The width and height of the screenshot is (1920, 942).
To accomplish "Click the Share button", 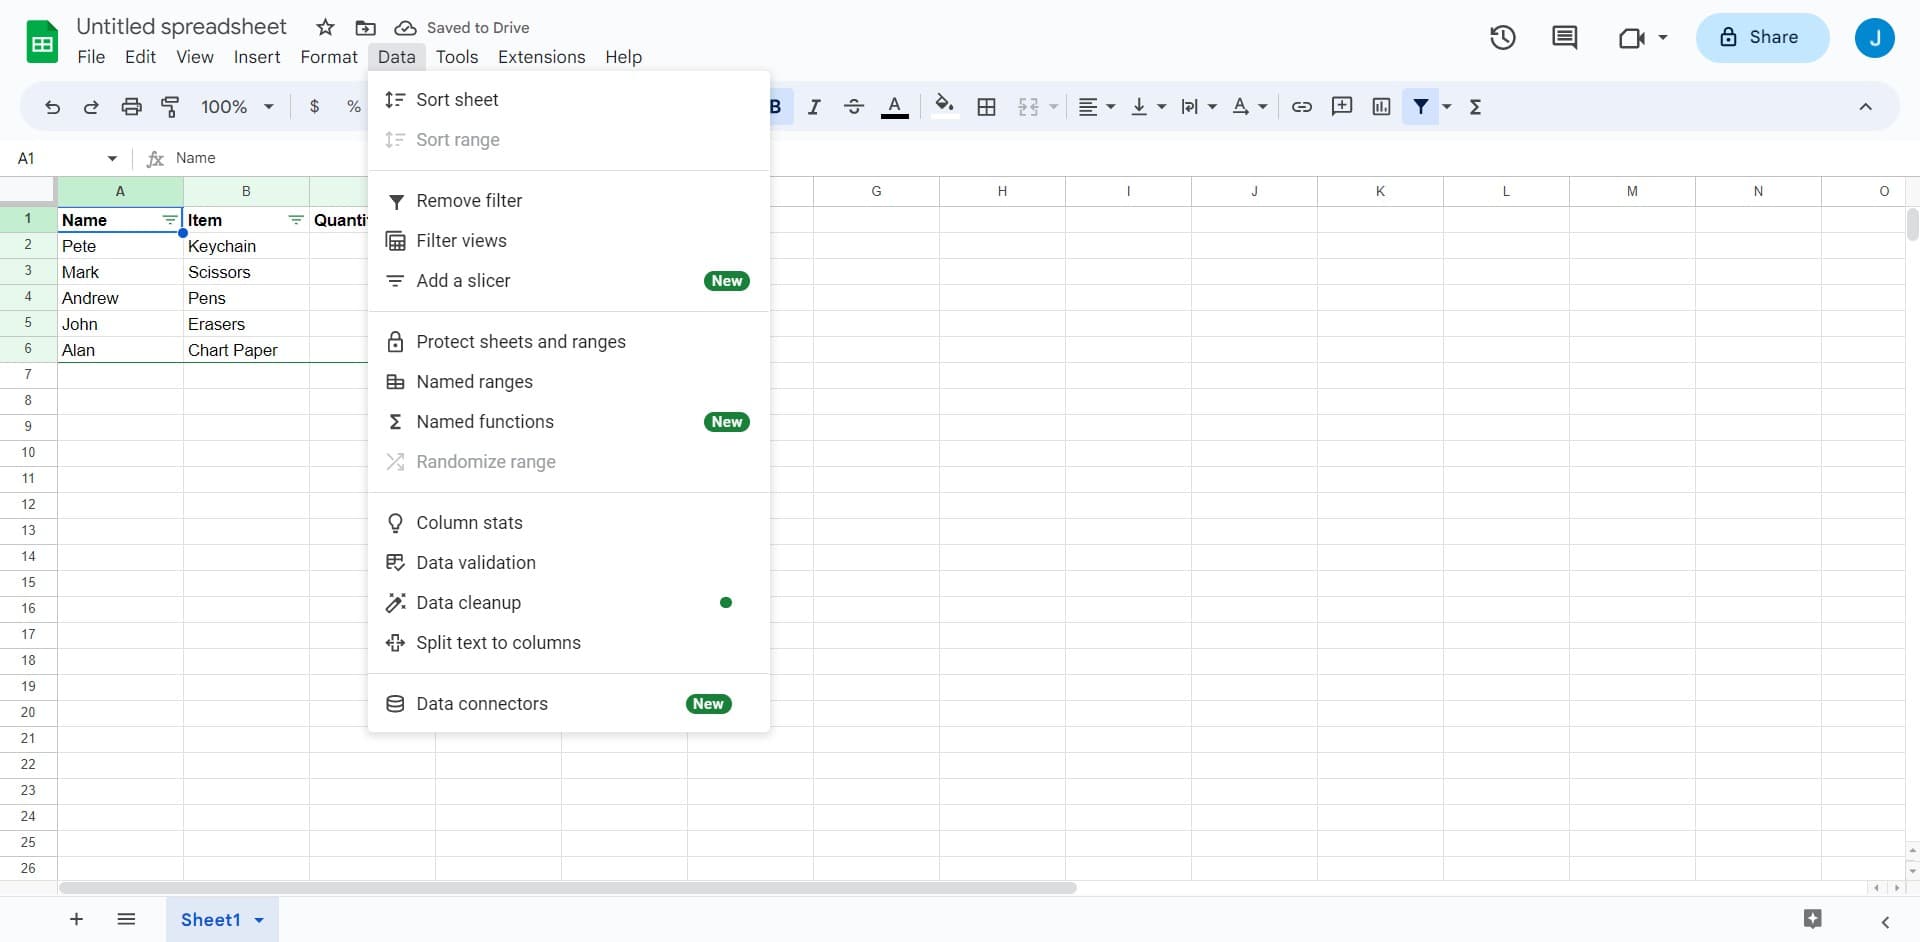I will [x=1762, y=37].
